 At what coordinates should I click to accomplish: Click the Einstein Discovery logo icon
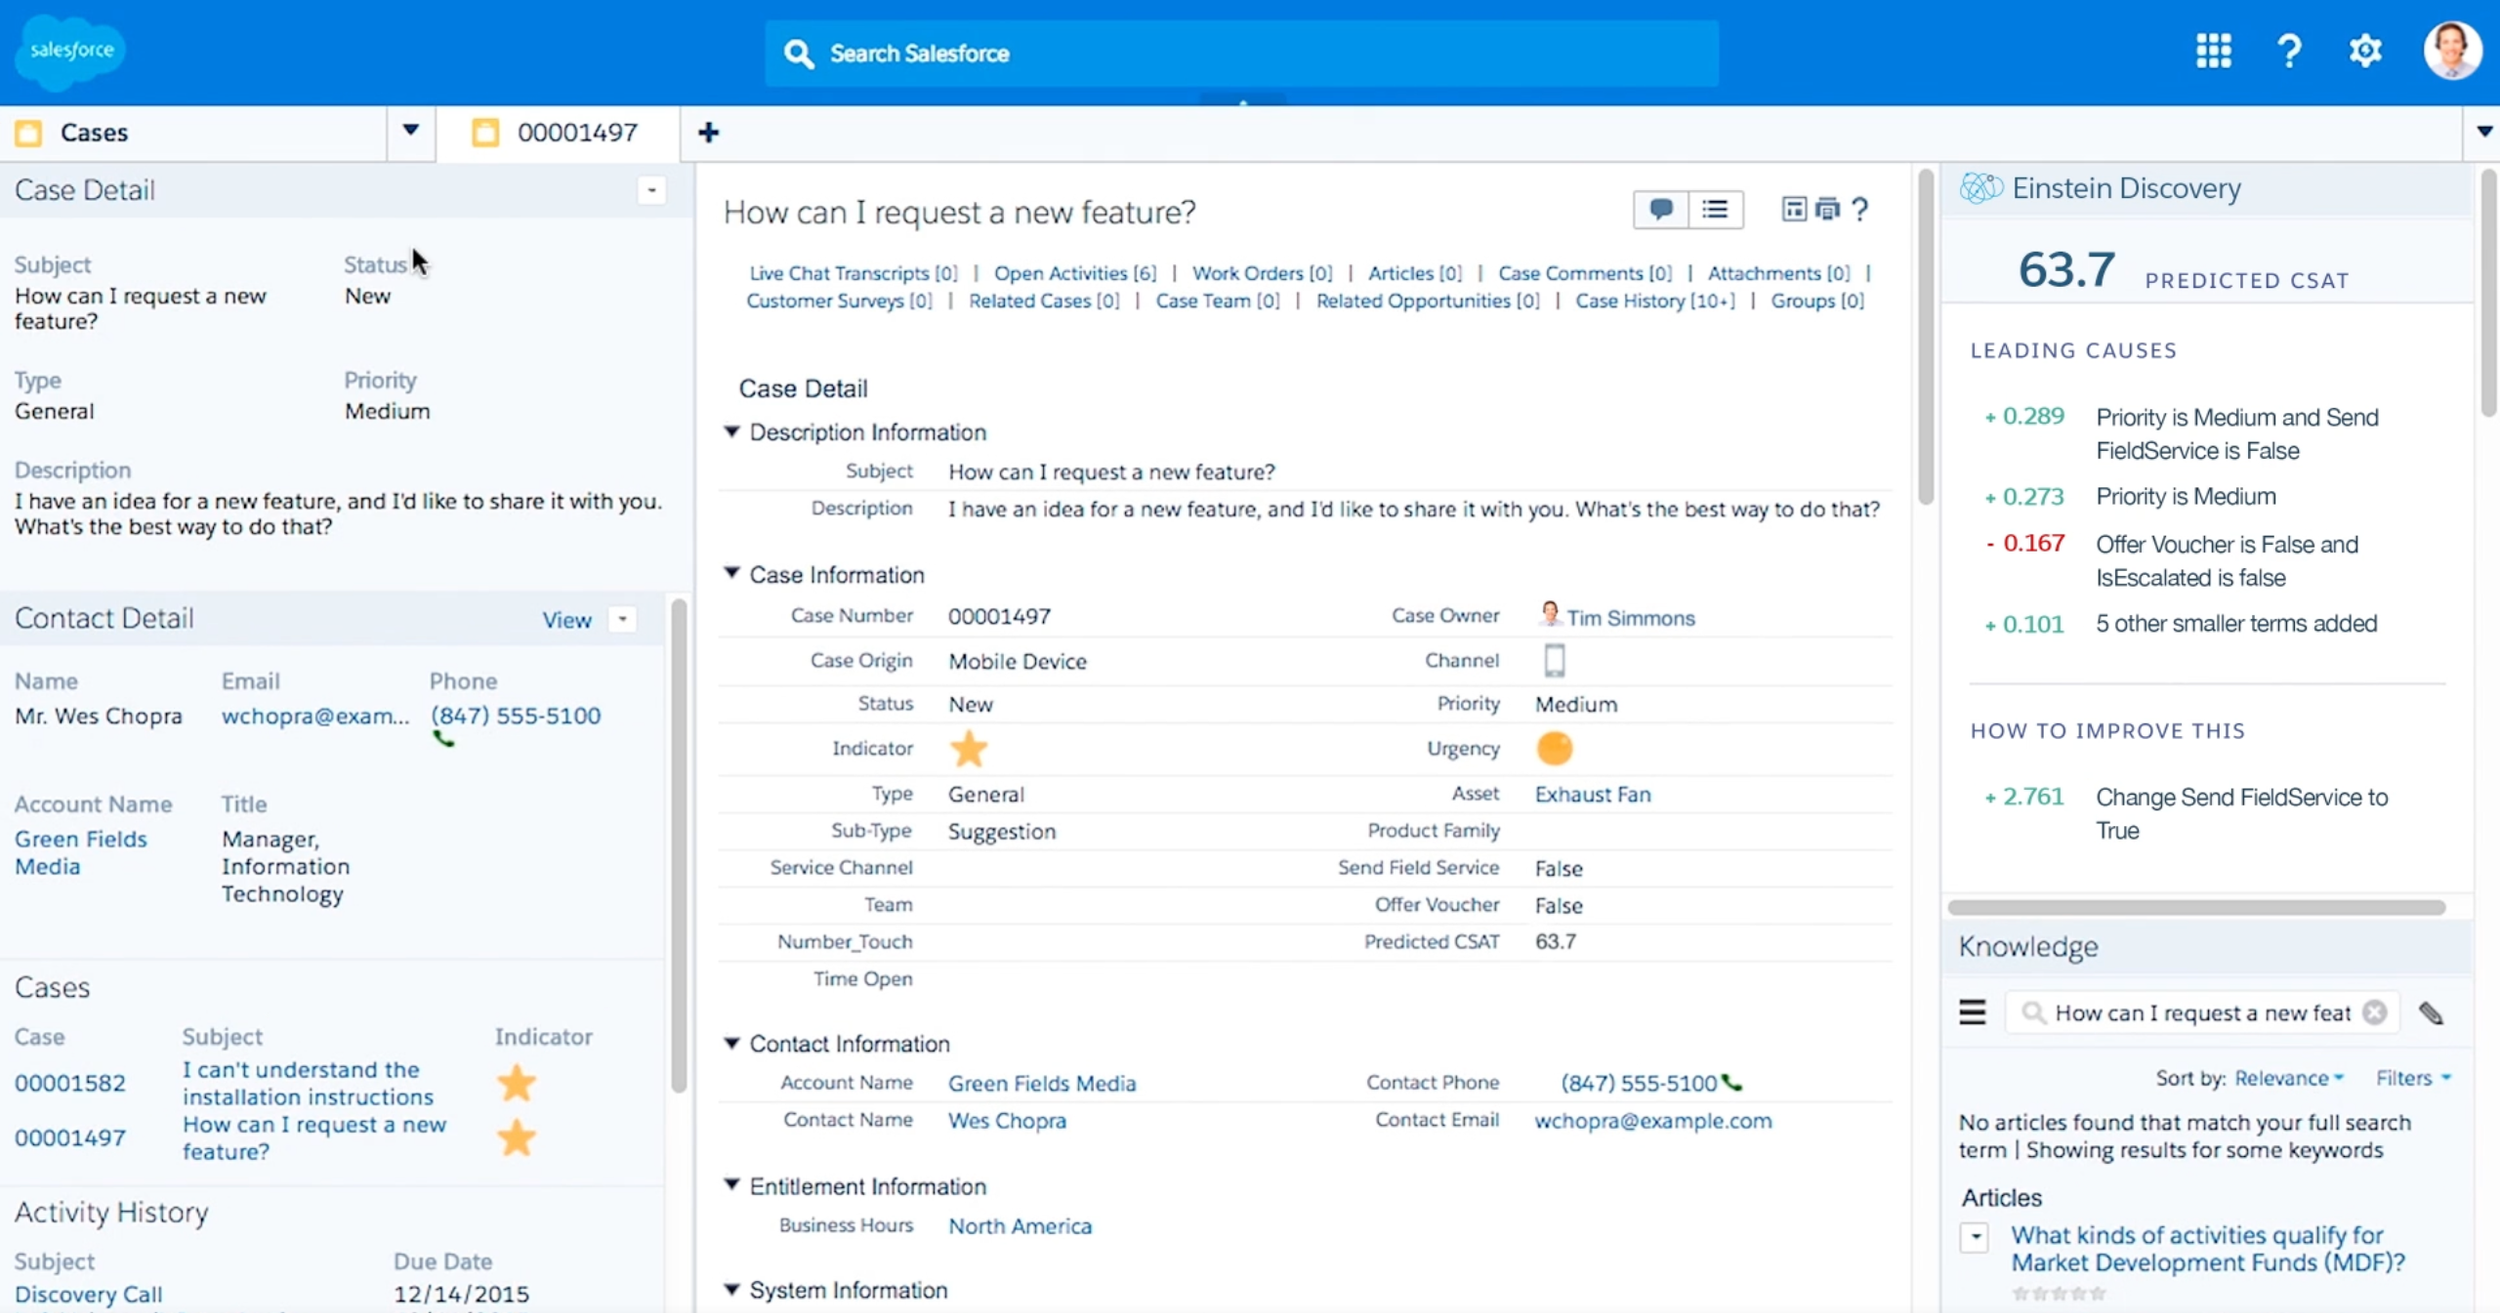click(1980, 188)
